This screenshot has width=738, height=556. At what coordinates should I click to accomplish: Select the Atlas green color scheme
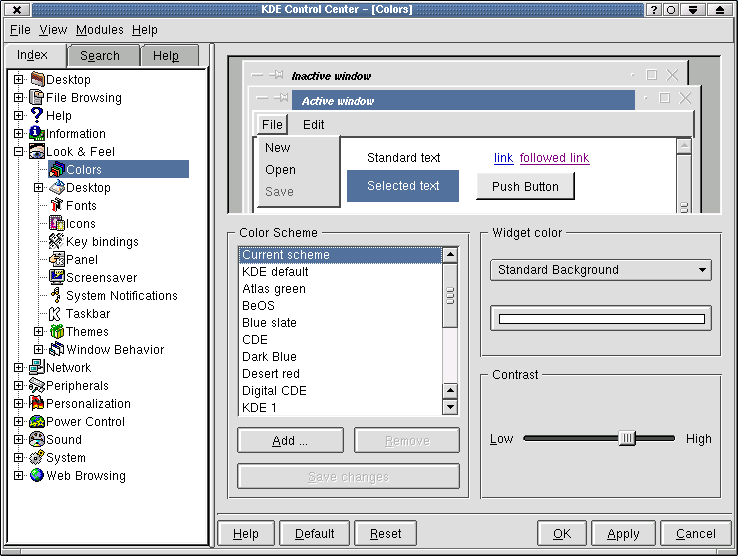coord(340,289)
